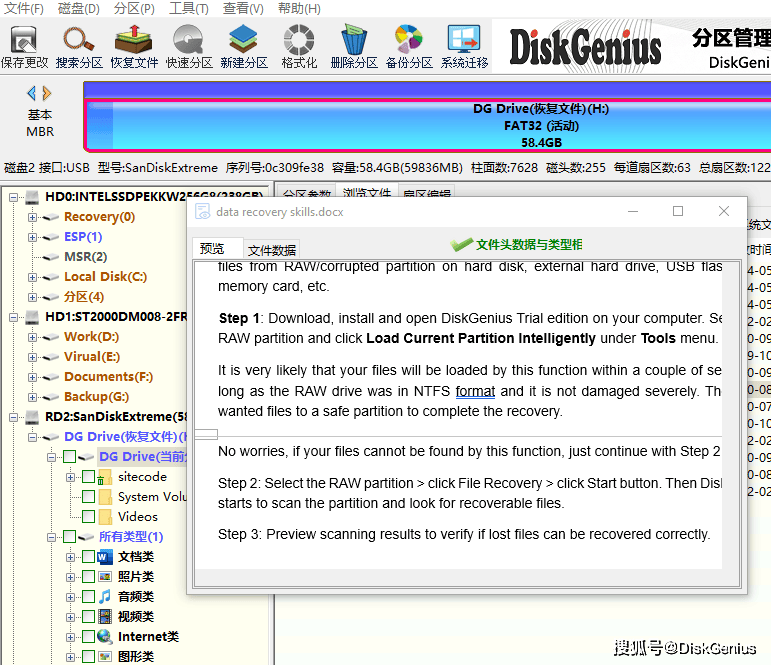Switch to the 文件数据 tab in preview

coord(272,250)
